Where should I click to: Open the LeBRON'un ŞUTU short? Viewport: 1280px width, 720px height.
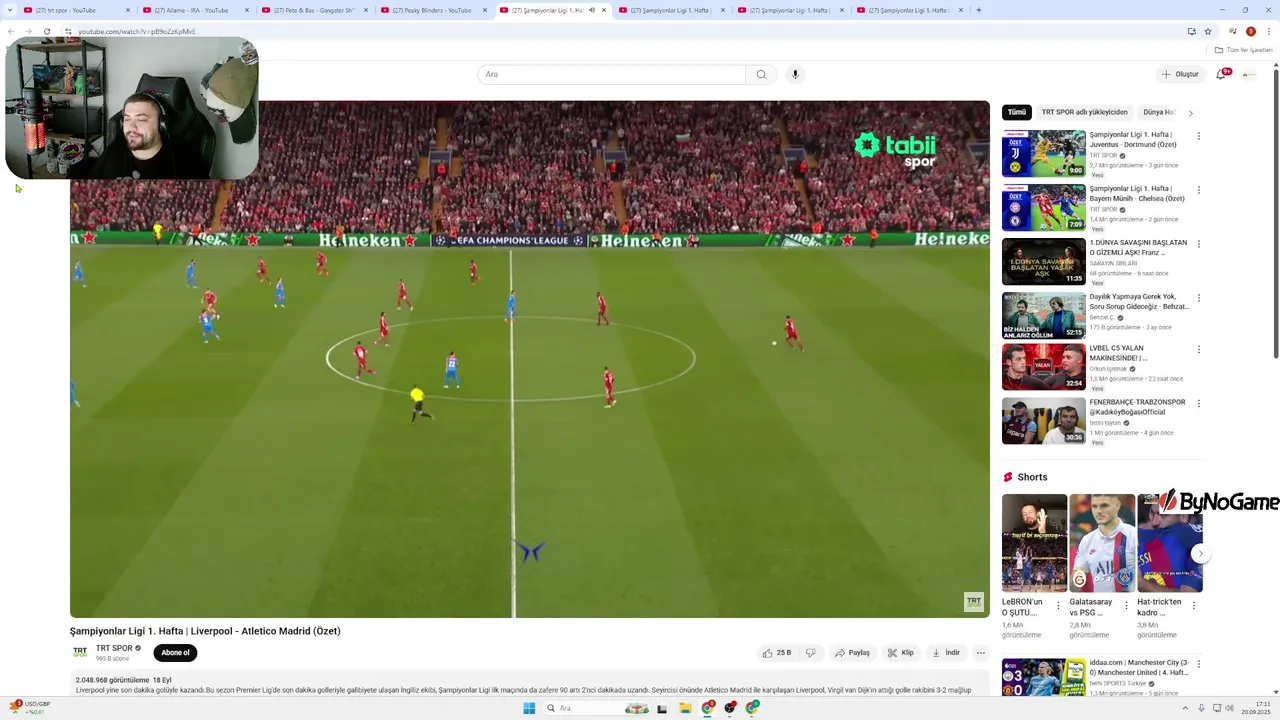(1034, 543)
